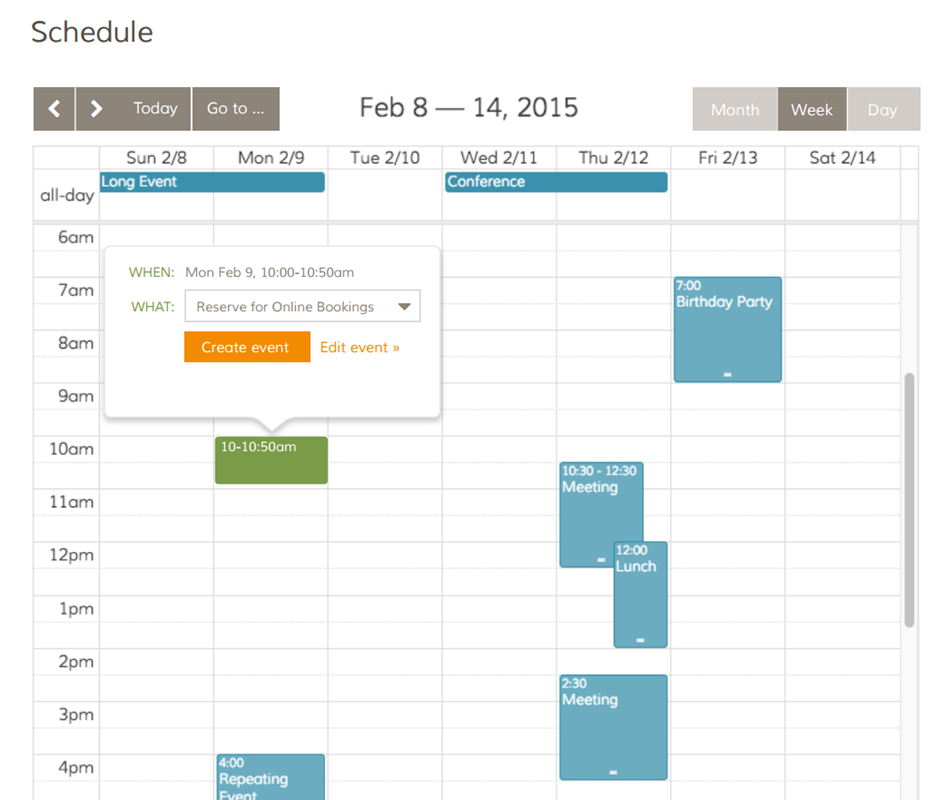Open the WHAT event type dropdown
Image resolution: width=946 pixels, height=800 pixels.
tap(303, 307)
